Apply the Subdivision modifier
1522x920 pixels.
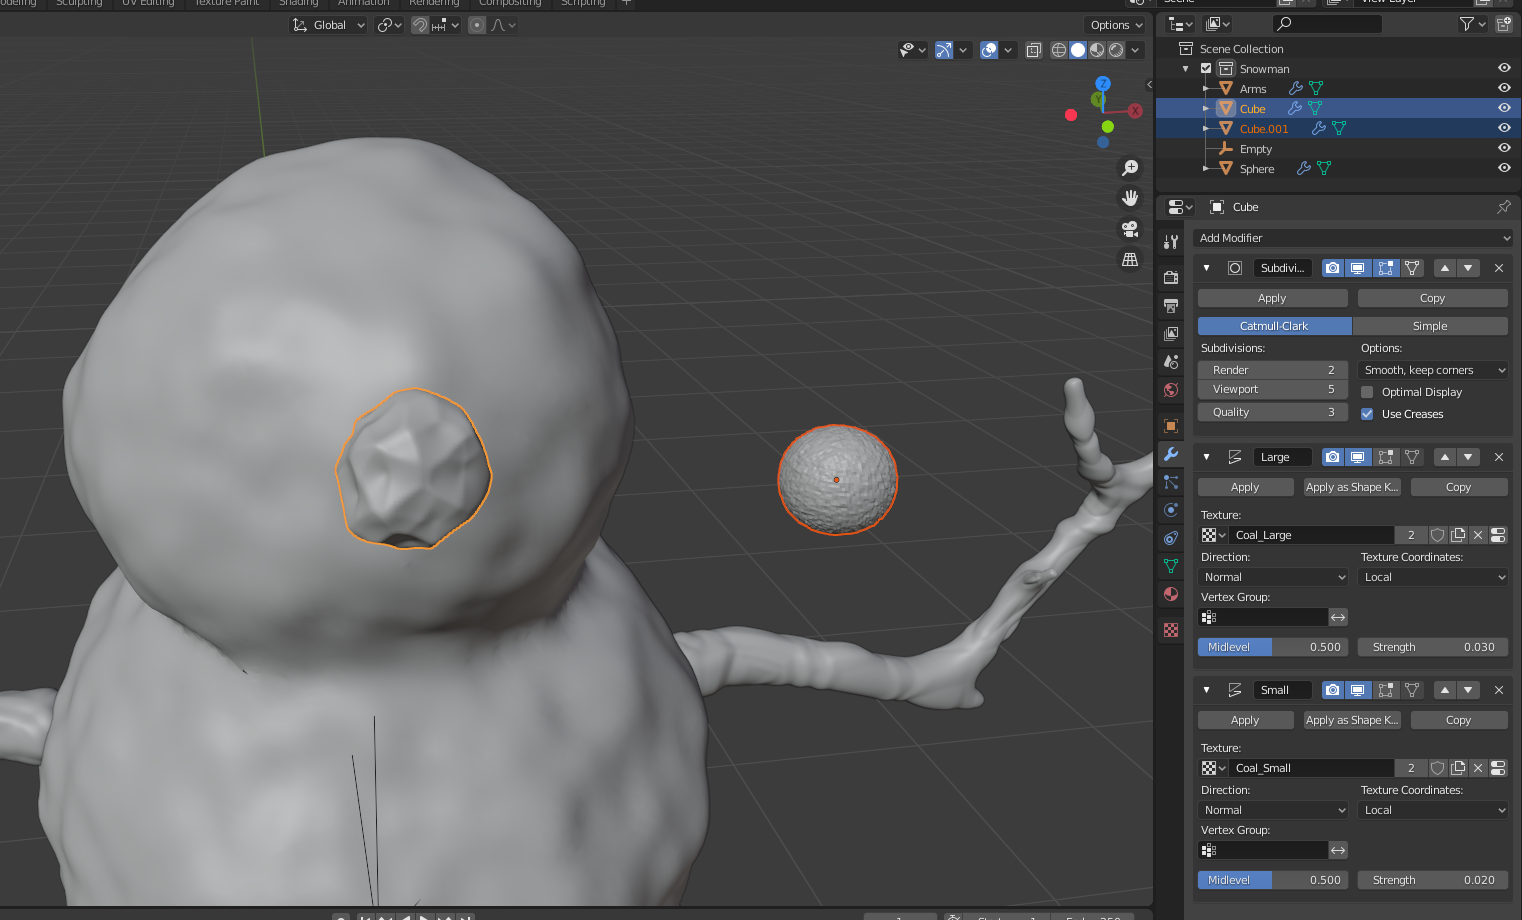click(x=1272, y=298)
